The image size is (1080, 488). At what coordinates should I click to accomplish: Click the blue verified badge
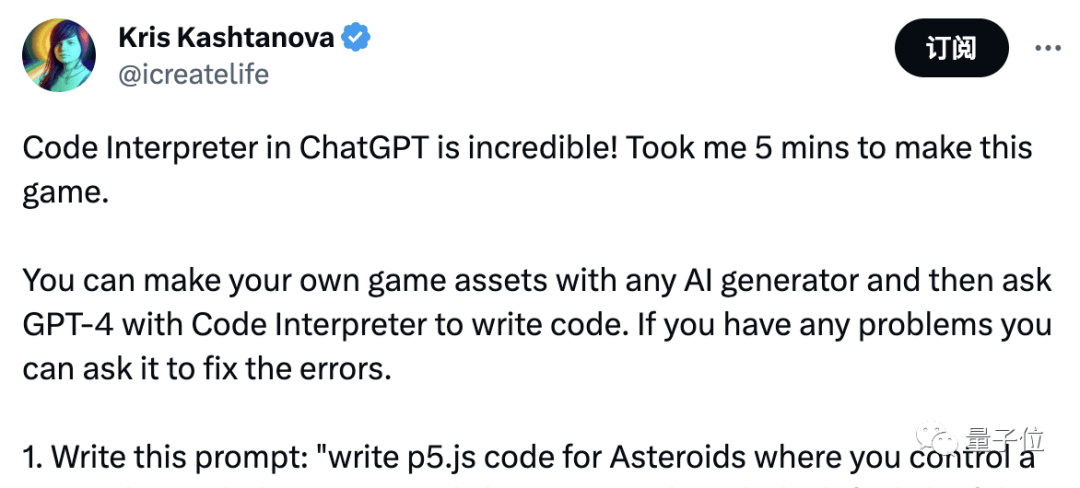coord(356,38)
